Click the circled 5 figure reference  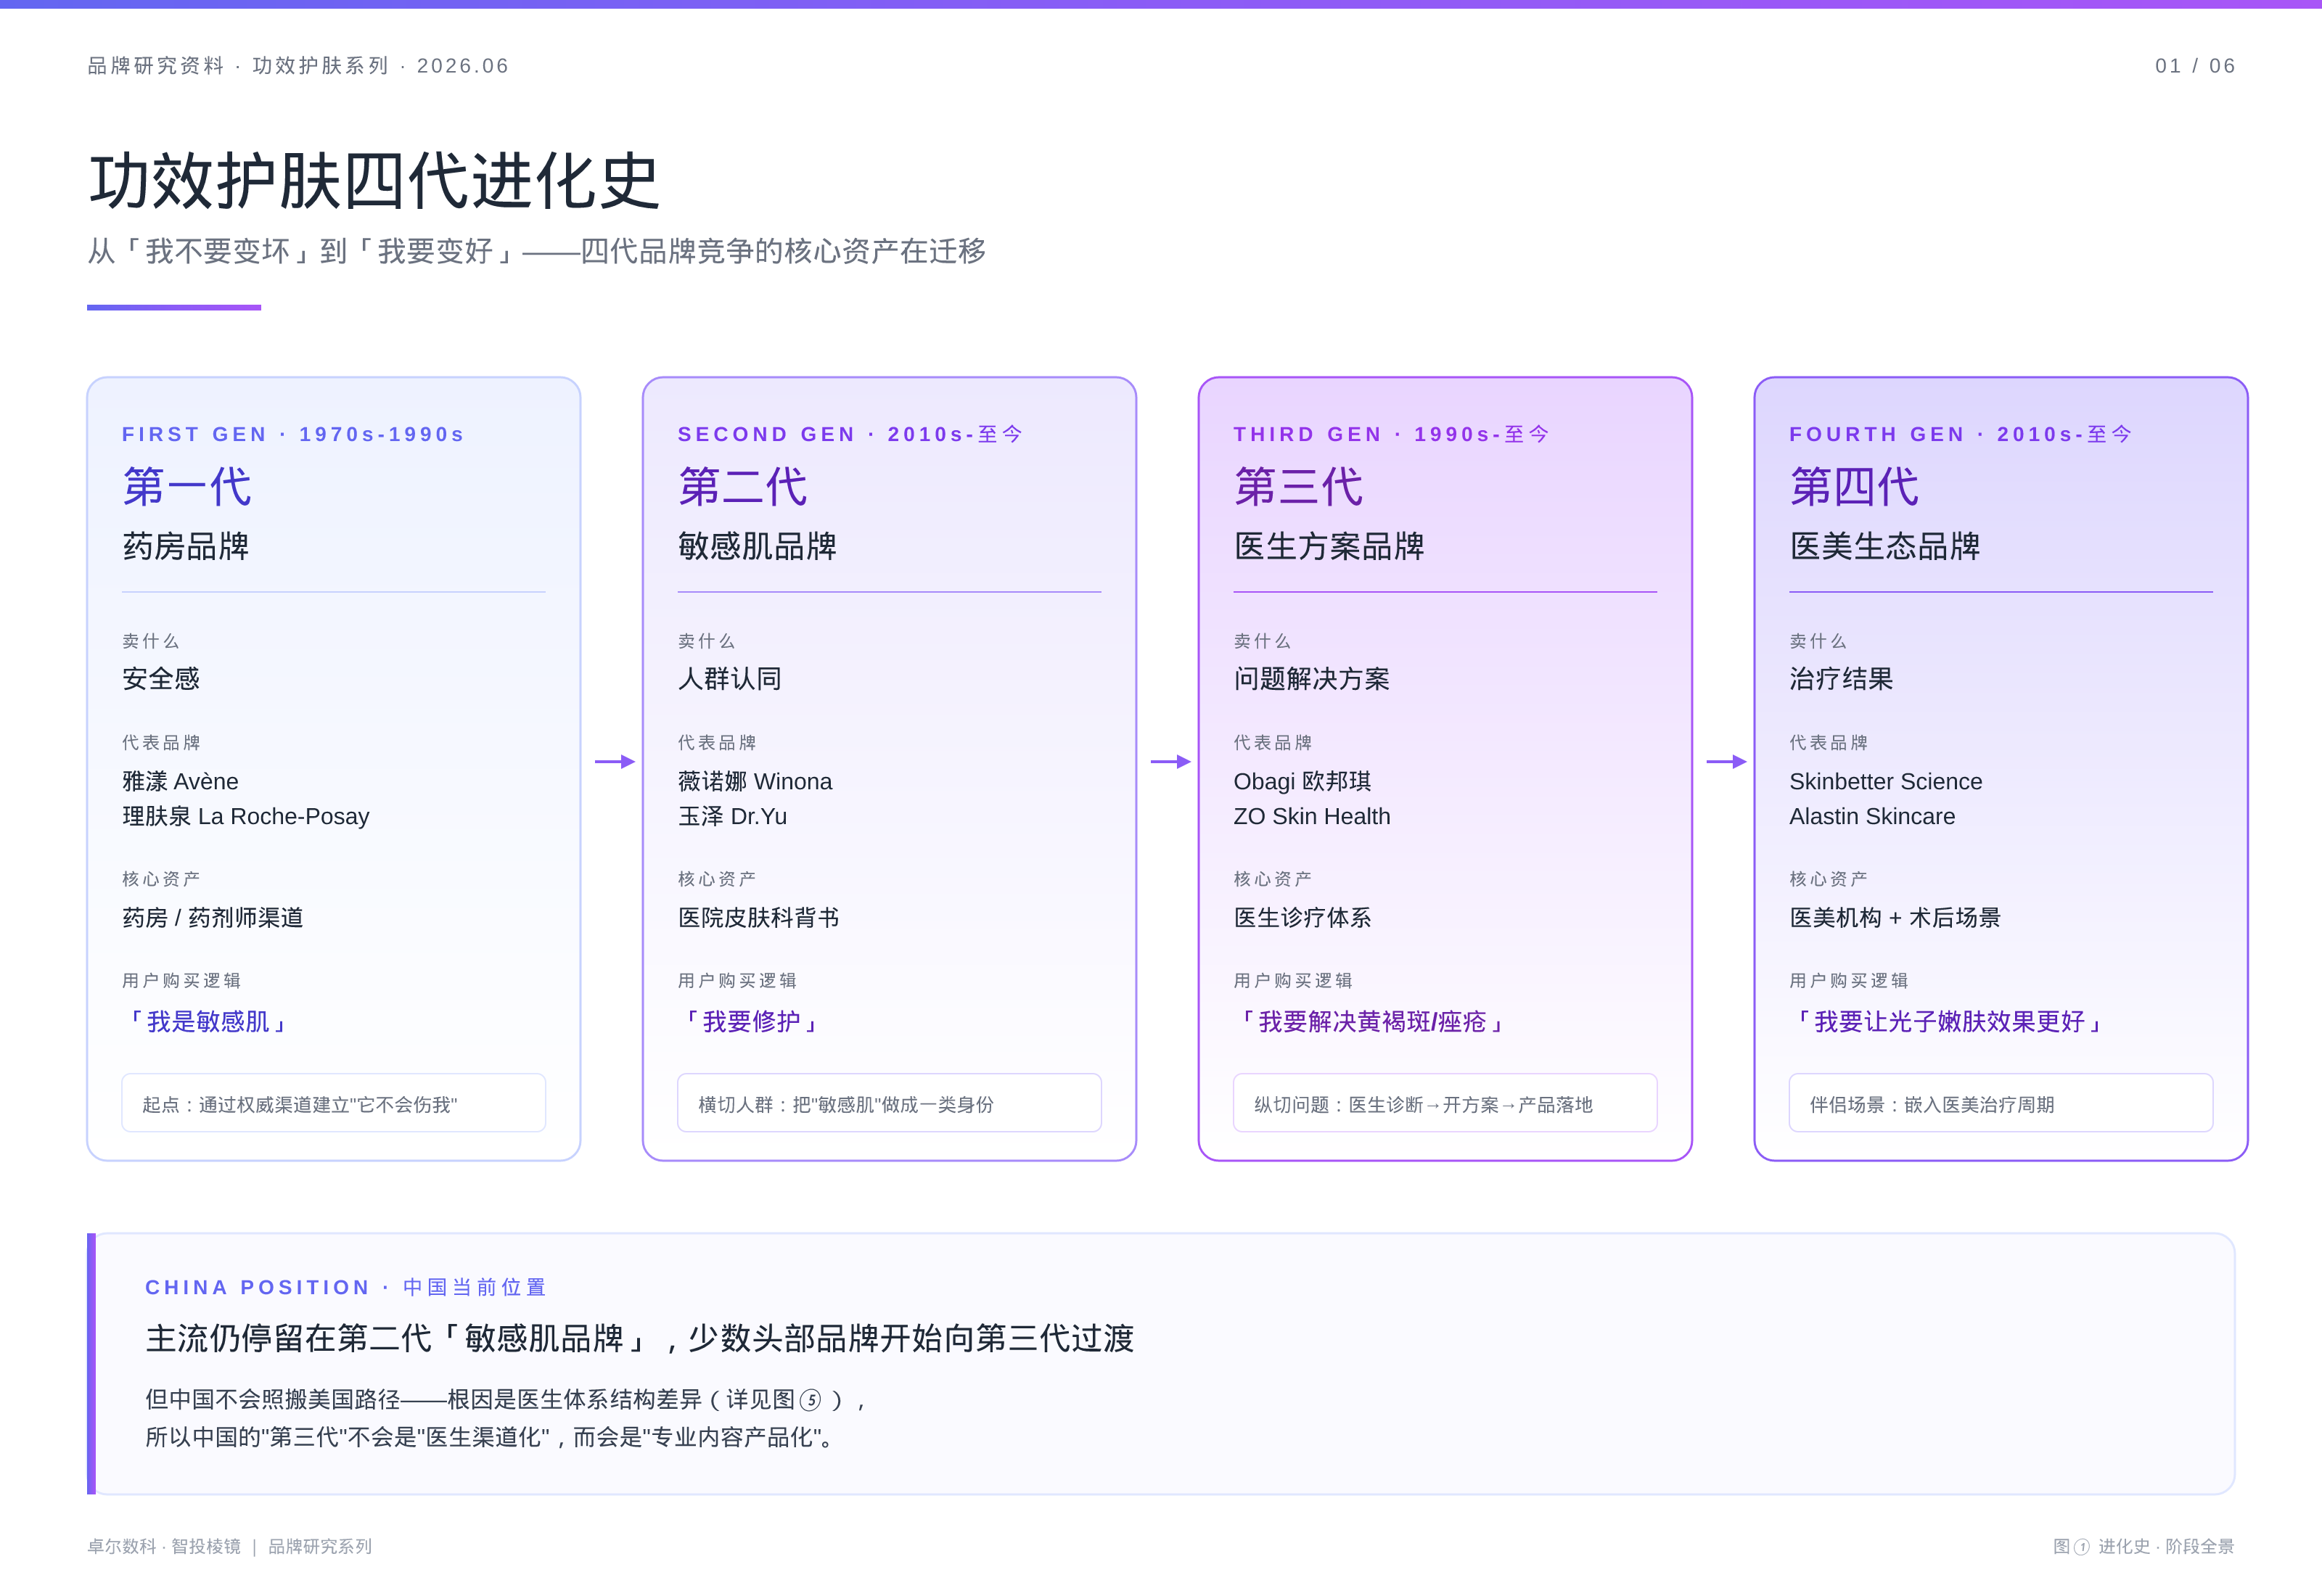click(810, 1400)
